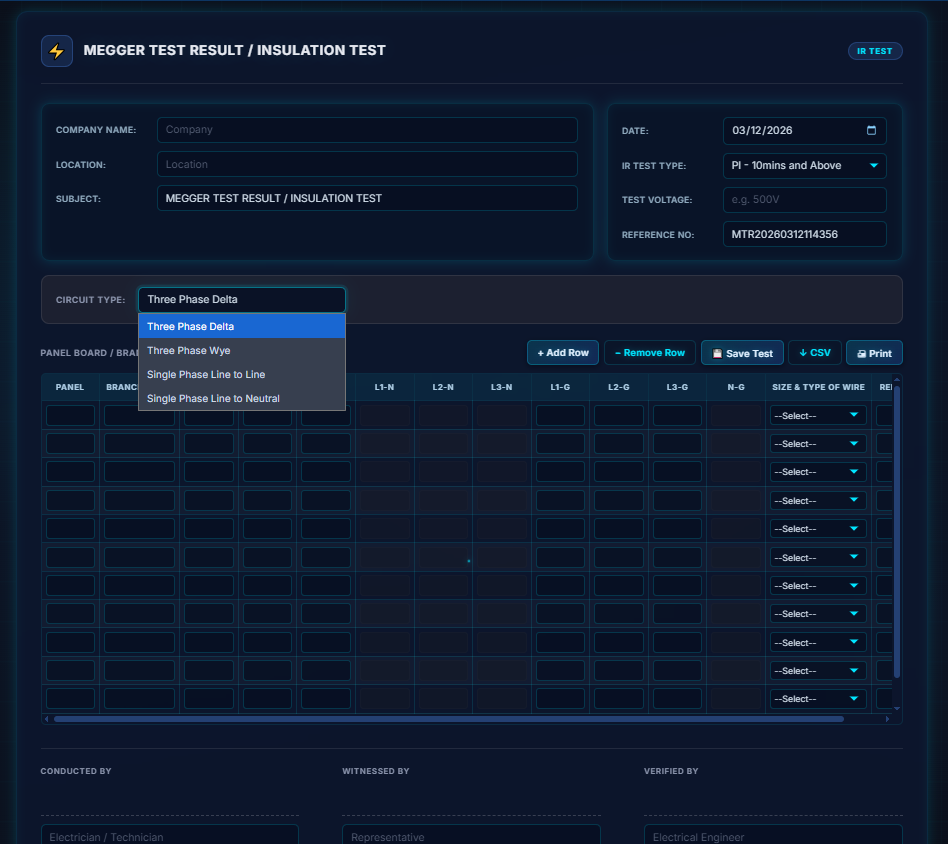This screenshot has width=948, height=844.
Task: Click the Add Row button
Action: pos(563,353)
